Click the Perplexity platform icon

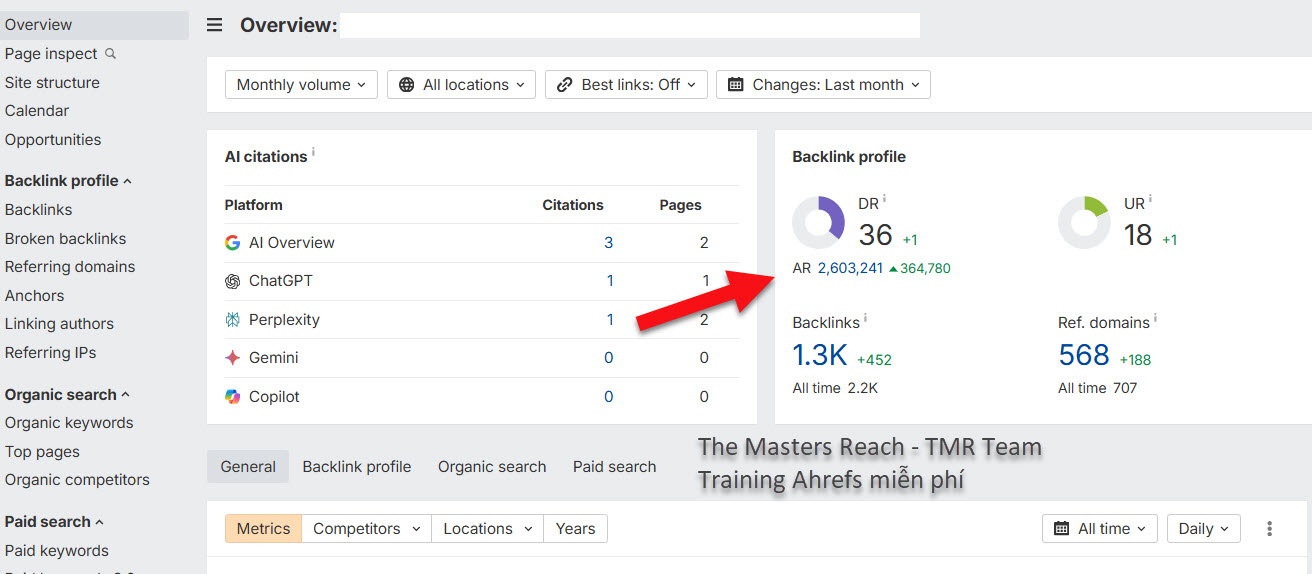pyautogui.click(x=232, y=320)
